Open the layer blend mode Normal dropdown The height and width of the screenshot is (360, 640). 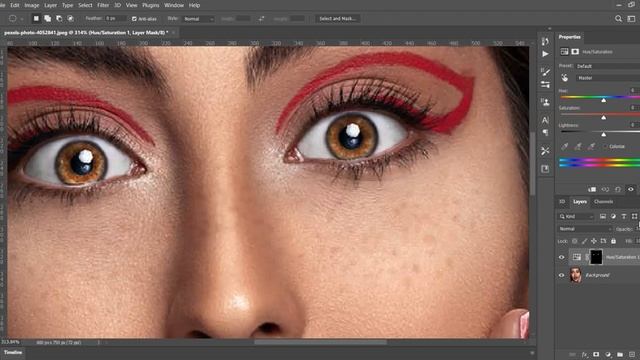[584, 229]
